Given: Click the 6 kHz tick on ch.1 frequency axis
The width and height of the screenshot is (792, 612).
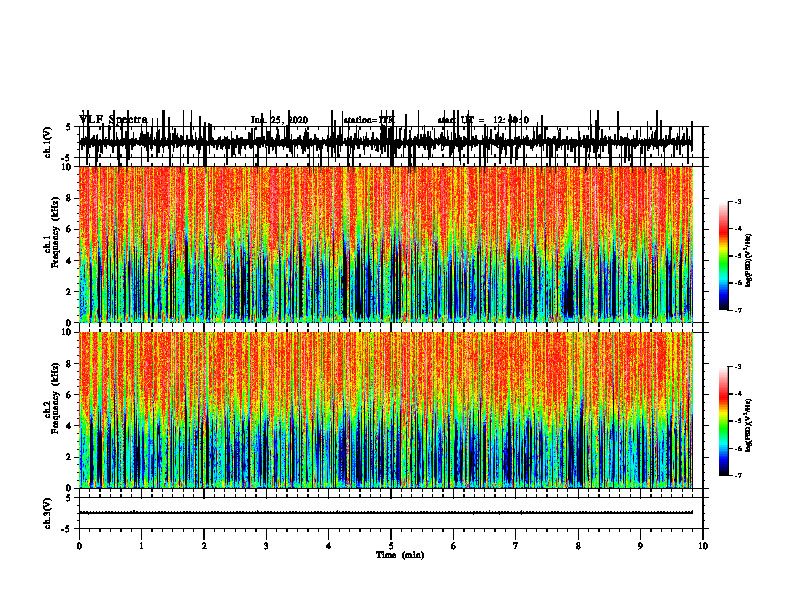Looking at the screenshot, I should (70, 230).
